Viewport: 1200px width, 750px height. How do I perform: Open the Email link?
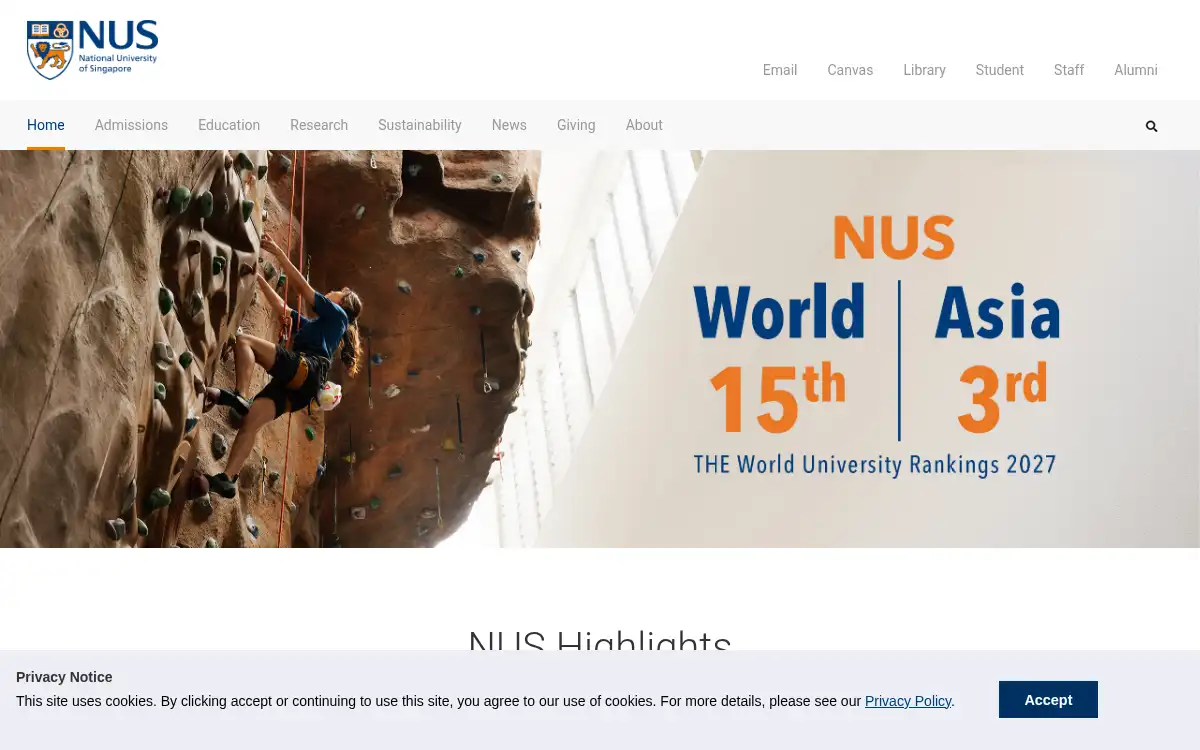pyautogui.click(x=780, y=70)
